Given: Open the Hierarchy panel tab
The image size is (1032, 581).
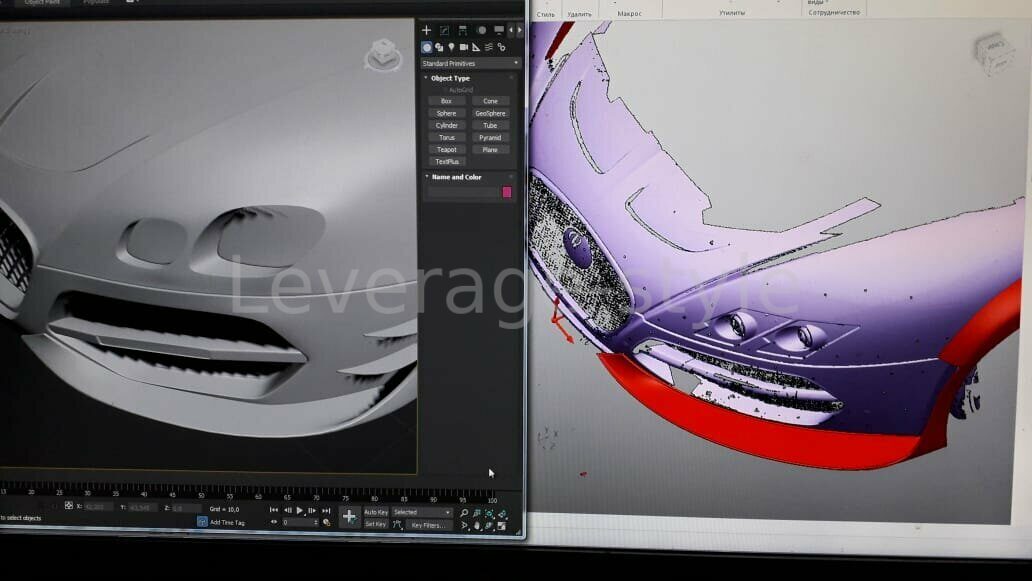Looking at the screenshot, I should pyautogui.click(x=462, y=30).
